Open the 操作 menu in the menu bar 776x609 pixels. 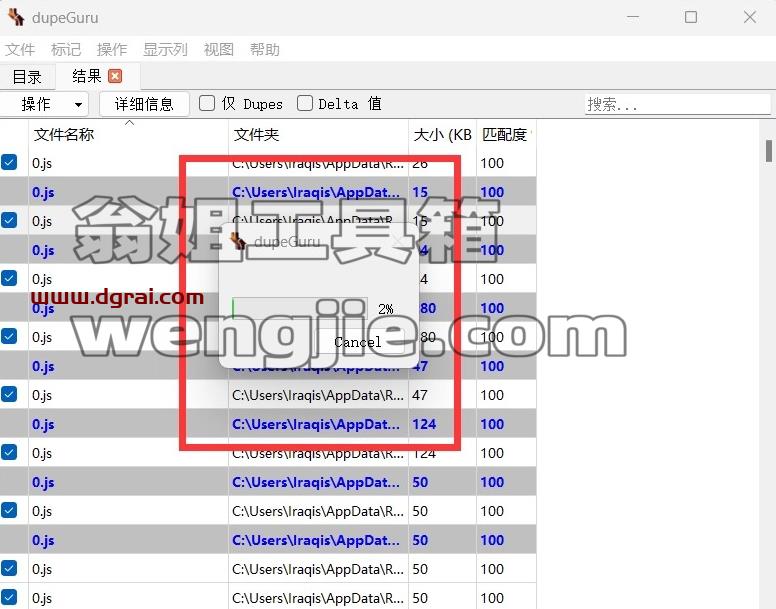pyautogui.click(x=112, y=49)
